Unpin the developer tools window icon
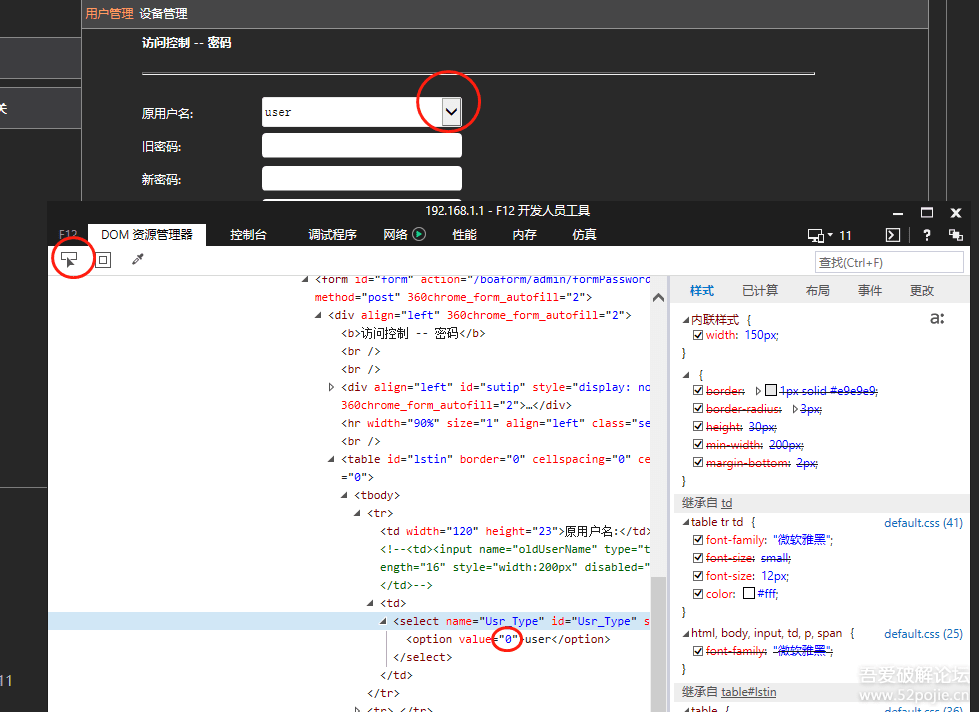Screen dimensions: 979x712 (x=955, y=235)
